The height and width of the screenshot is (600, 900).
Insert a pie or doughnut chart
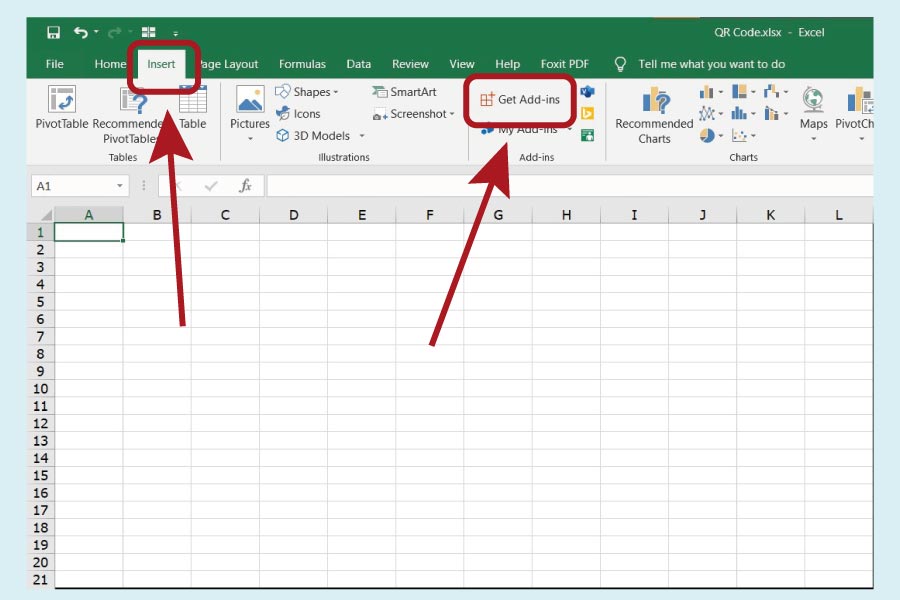tap(707, 136)
